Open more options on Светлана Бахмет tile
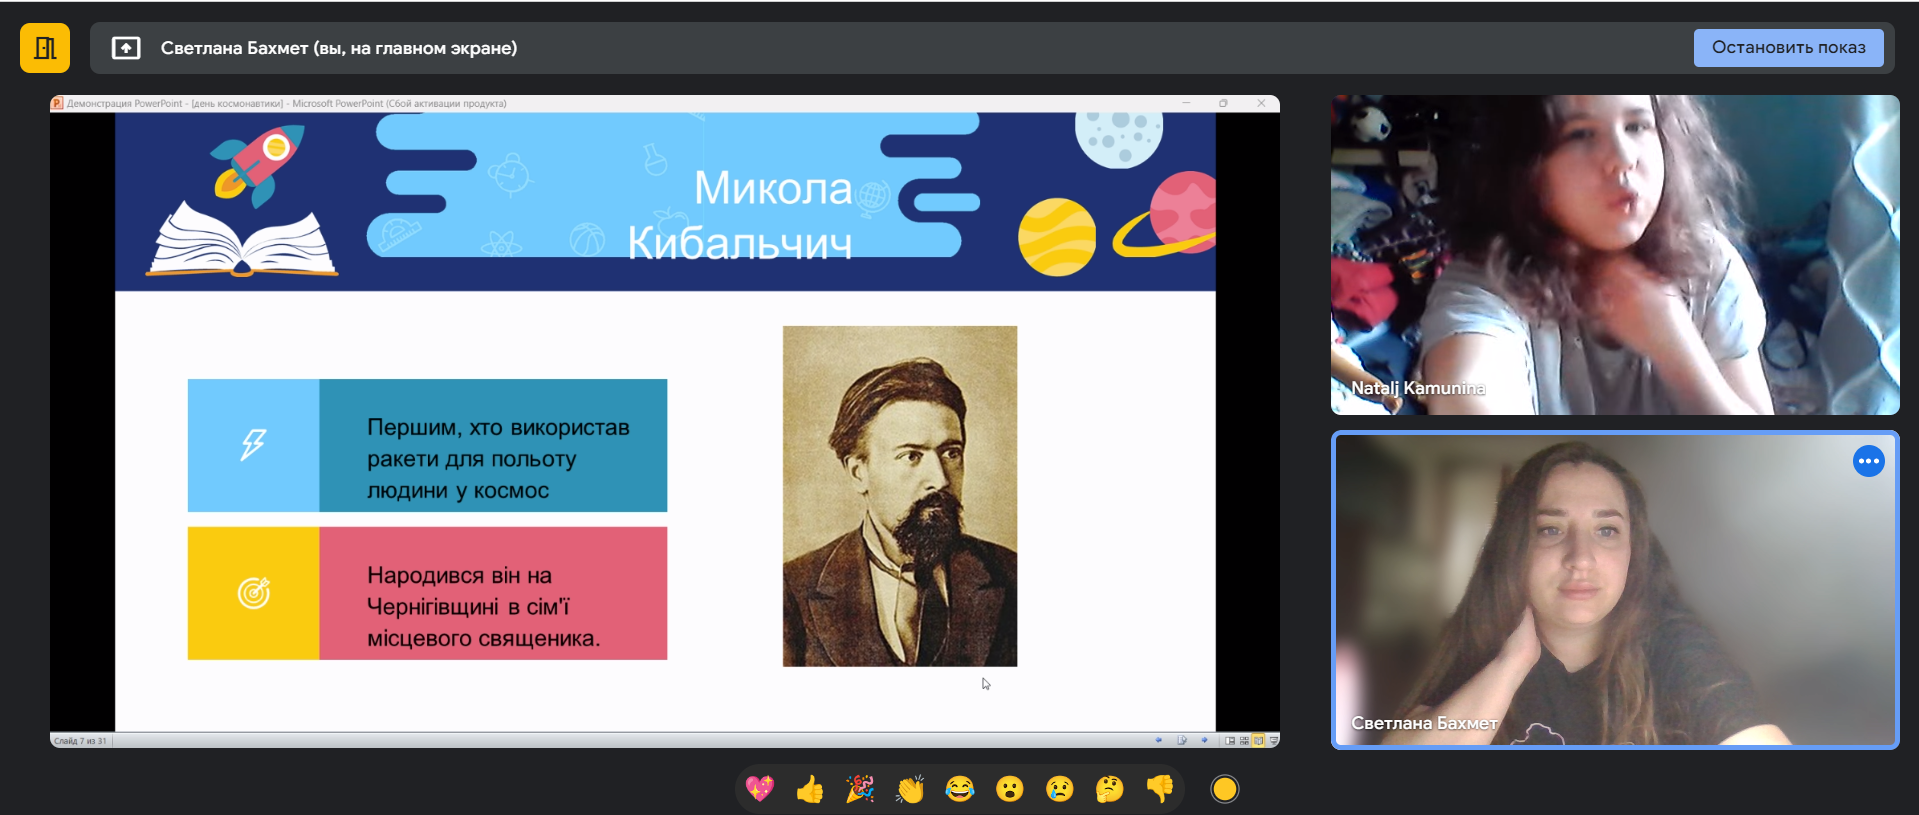The width and height of the screenshot is (1919, 815). coord(1868,461)
